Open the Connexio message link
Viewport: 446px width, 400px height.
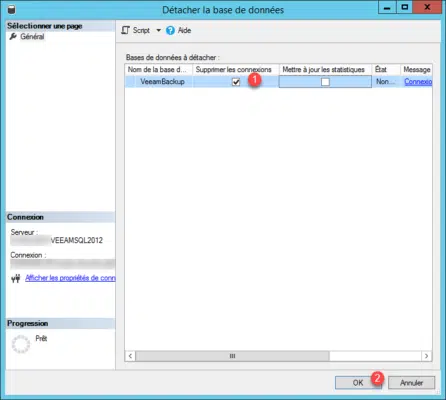(x=418, y=81)
